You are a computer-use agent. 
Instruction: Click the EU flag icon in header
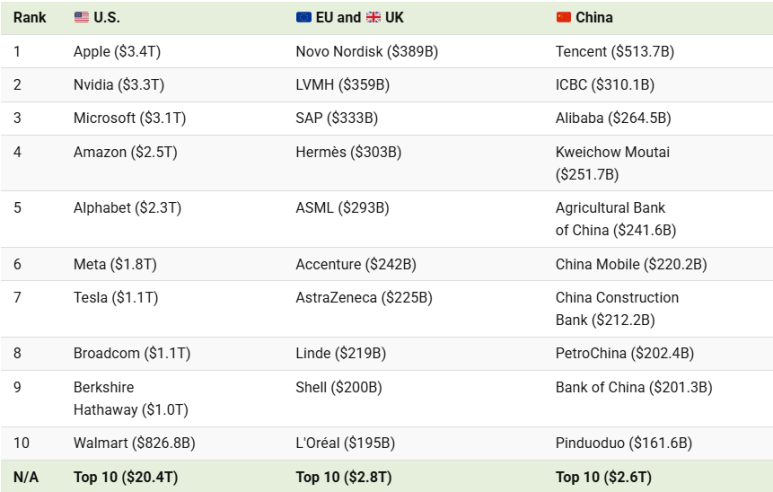304,17
